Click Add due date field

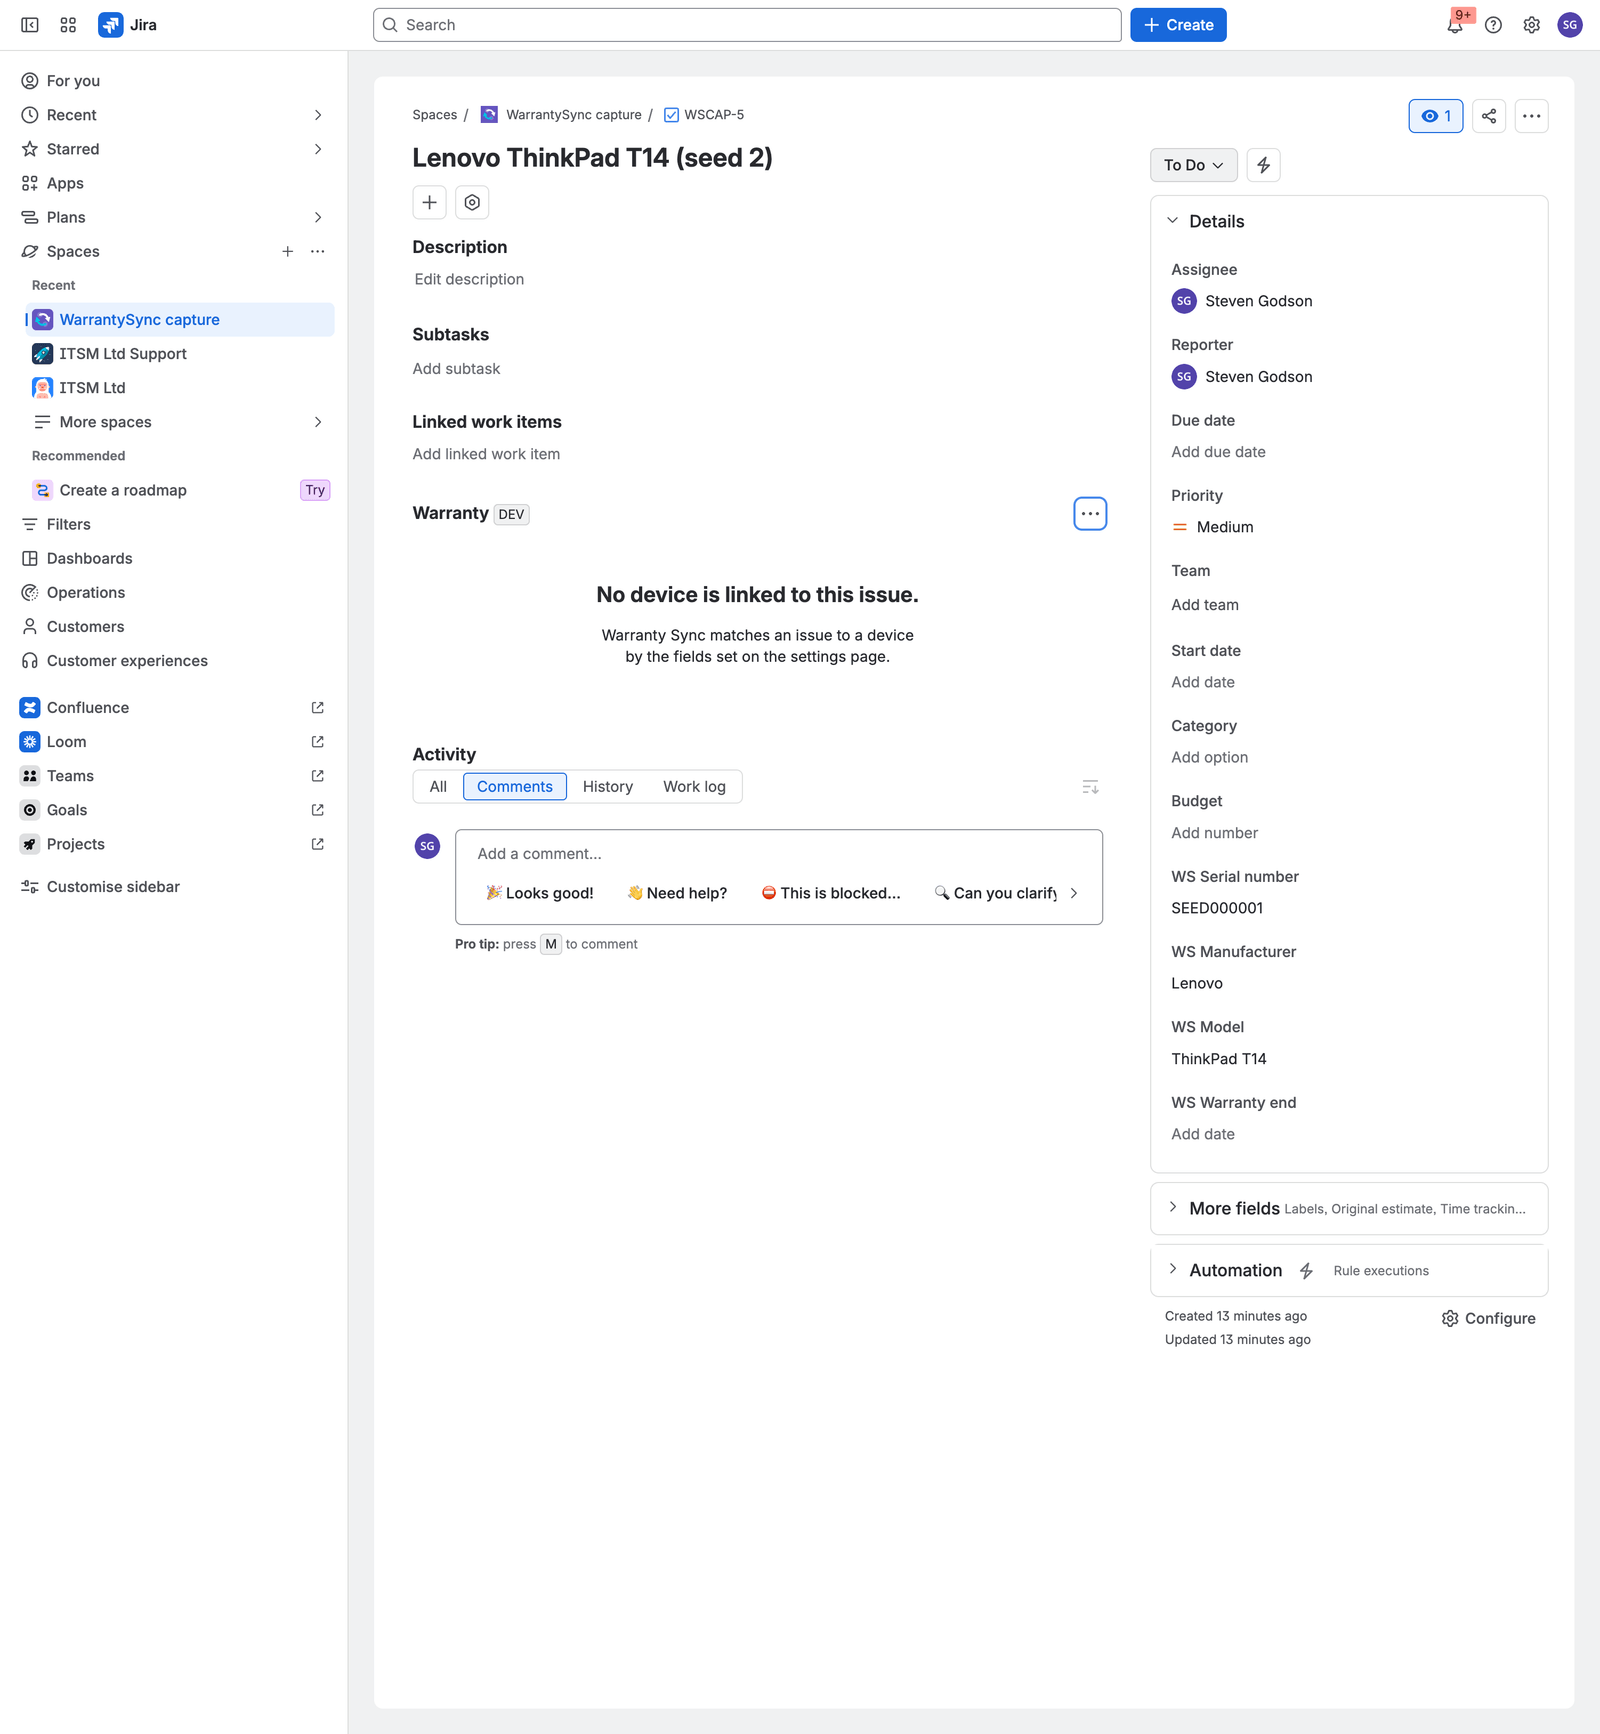(x=1218, y=452)
